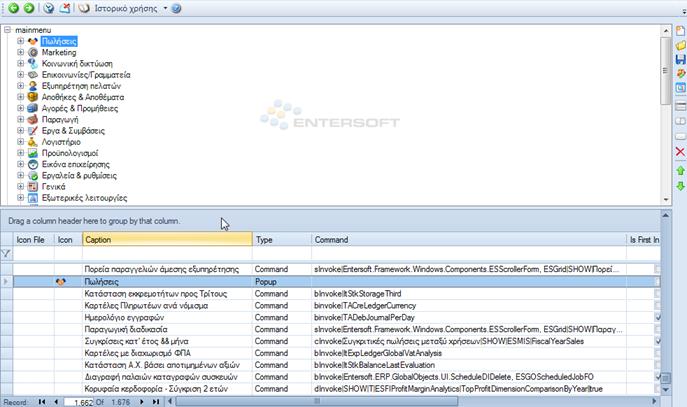Sort by the Icon File column header
687x407 pixels.
[x=33, y=239]
